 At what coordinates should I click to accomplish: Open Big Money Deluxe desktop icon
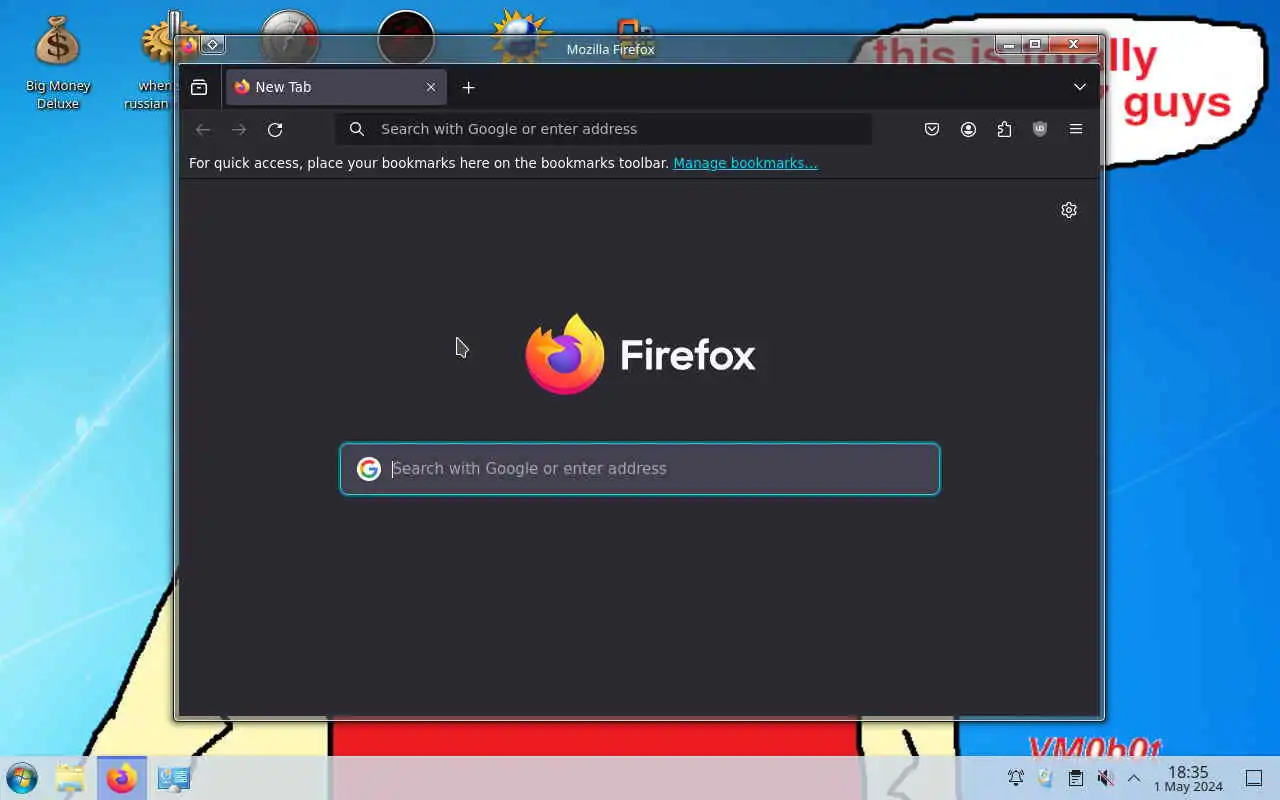coord(58,62)
